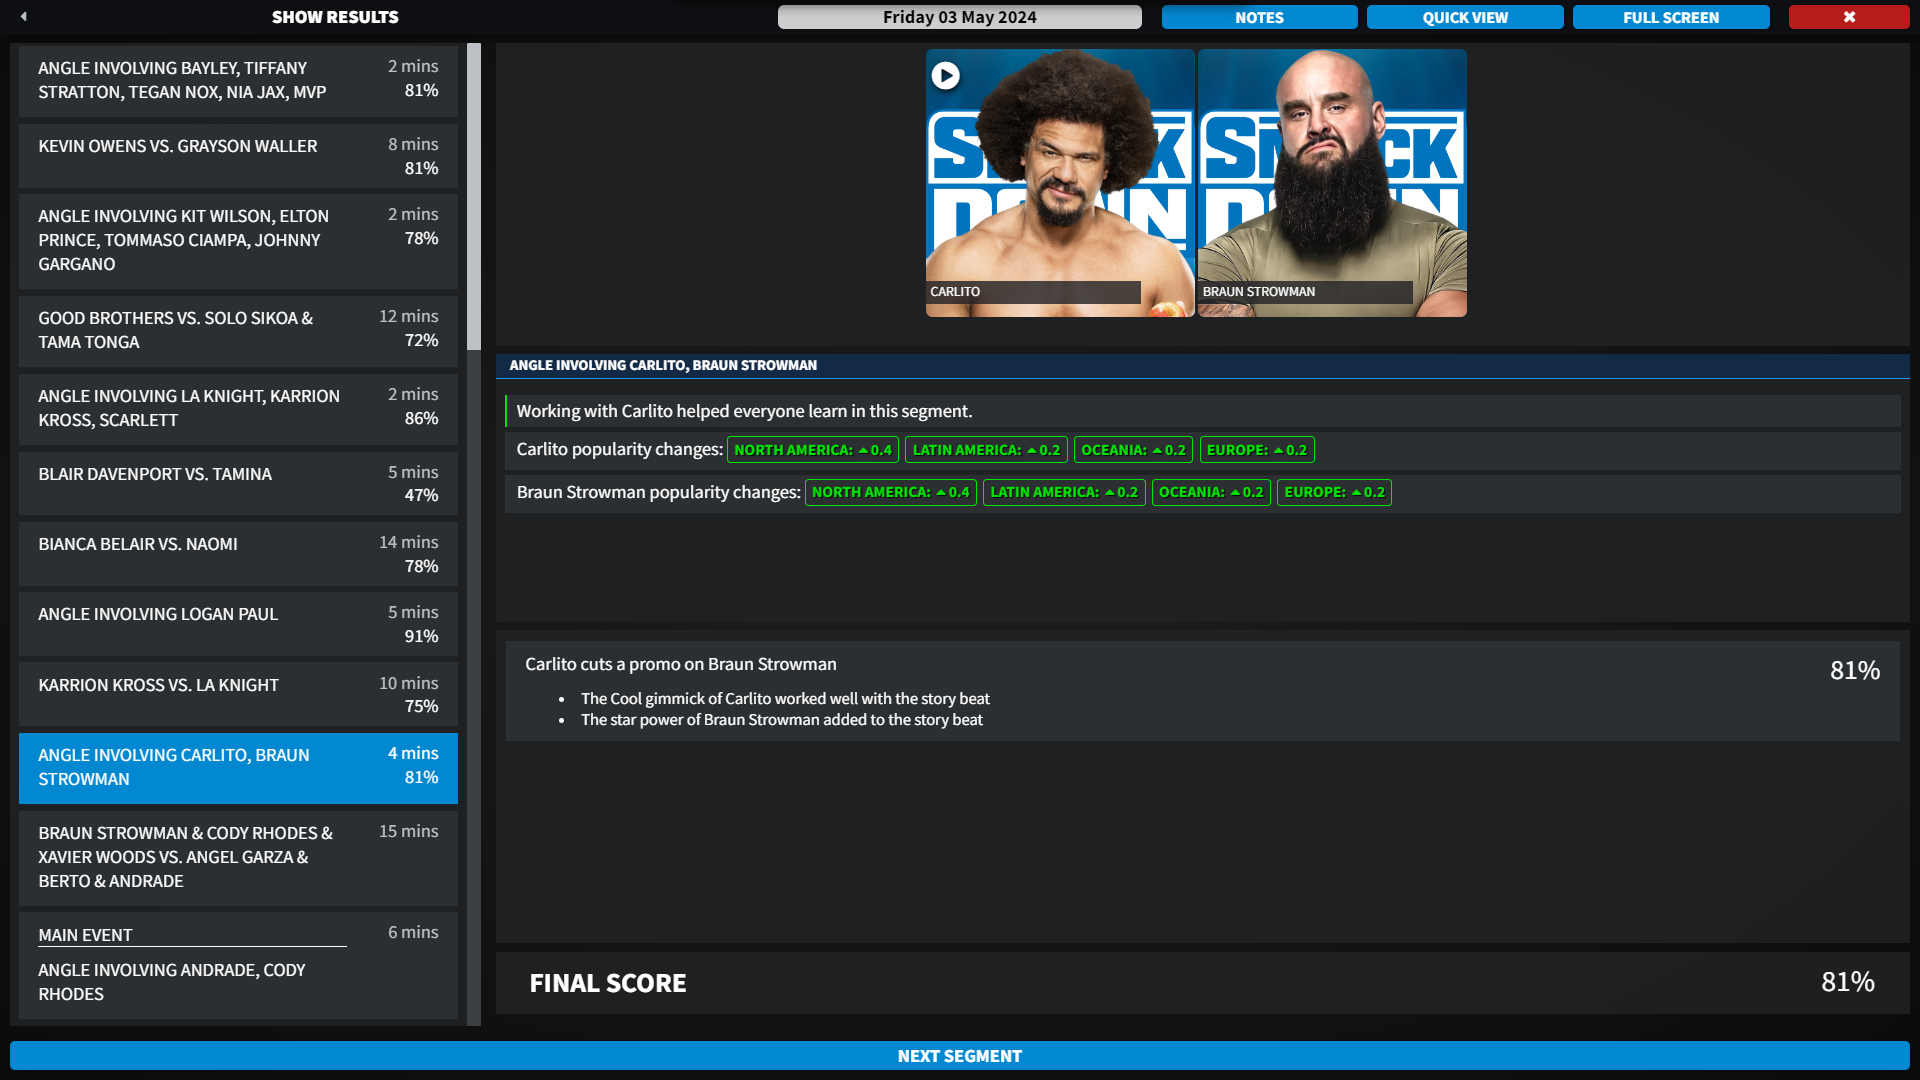Click the segment list vertical scrollbar
The image size is (1920, 1080).
coord(474,197)
